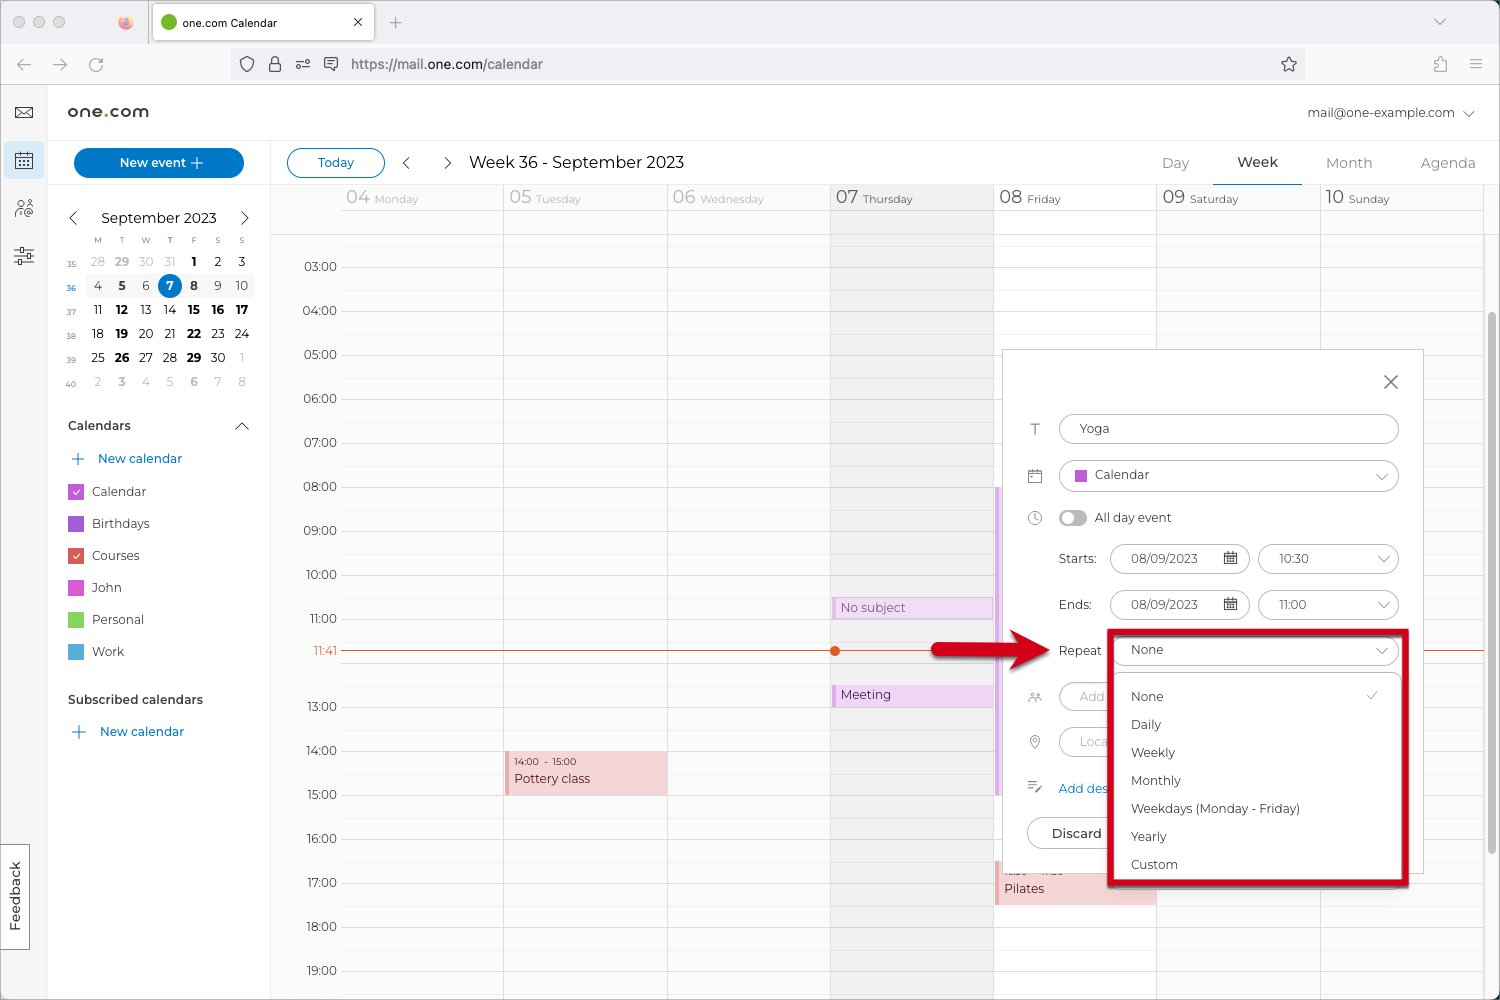
Task: Click the Work calendar blue color swatch
Action: (x=76, y=652)
